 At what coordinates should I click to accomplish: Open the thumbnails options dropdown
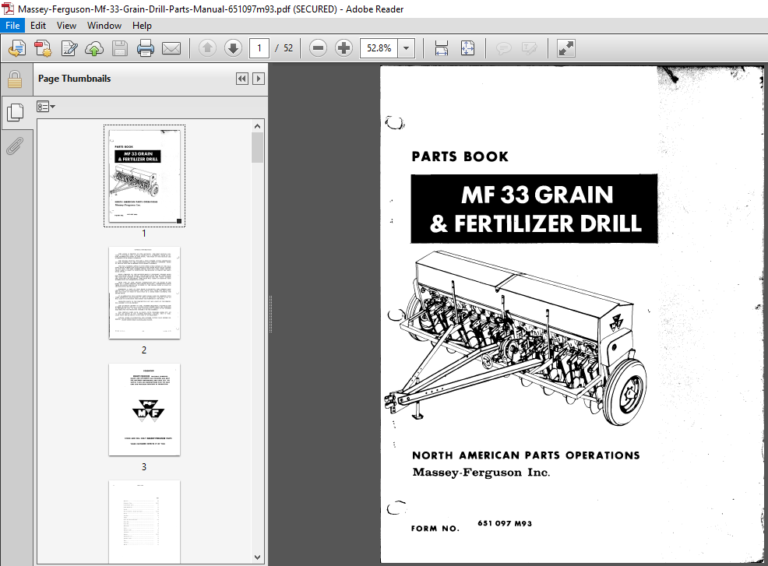tap(45, 106)
